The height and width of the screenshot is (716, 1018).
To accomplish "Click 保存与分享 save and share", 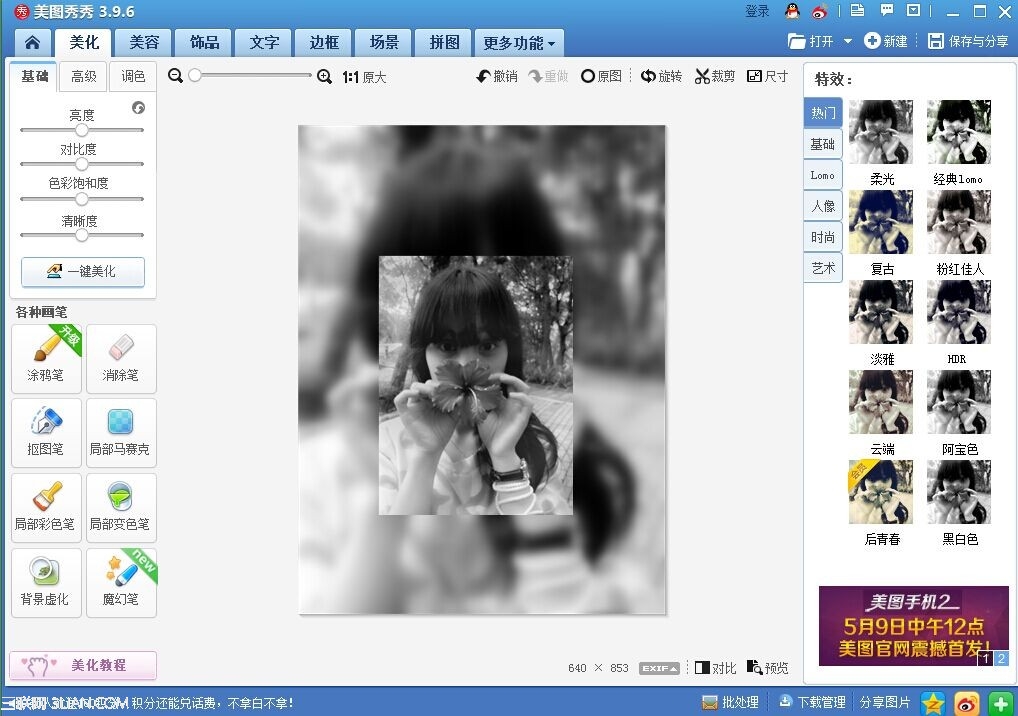I will (x=968, y=42).
